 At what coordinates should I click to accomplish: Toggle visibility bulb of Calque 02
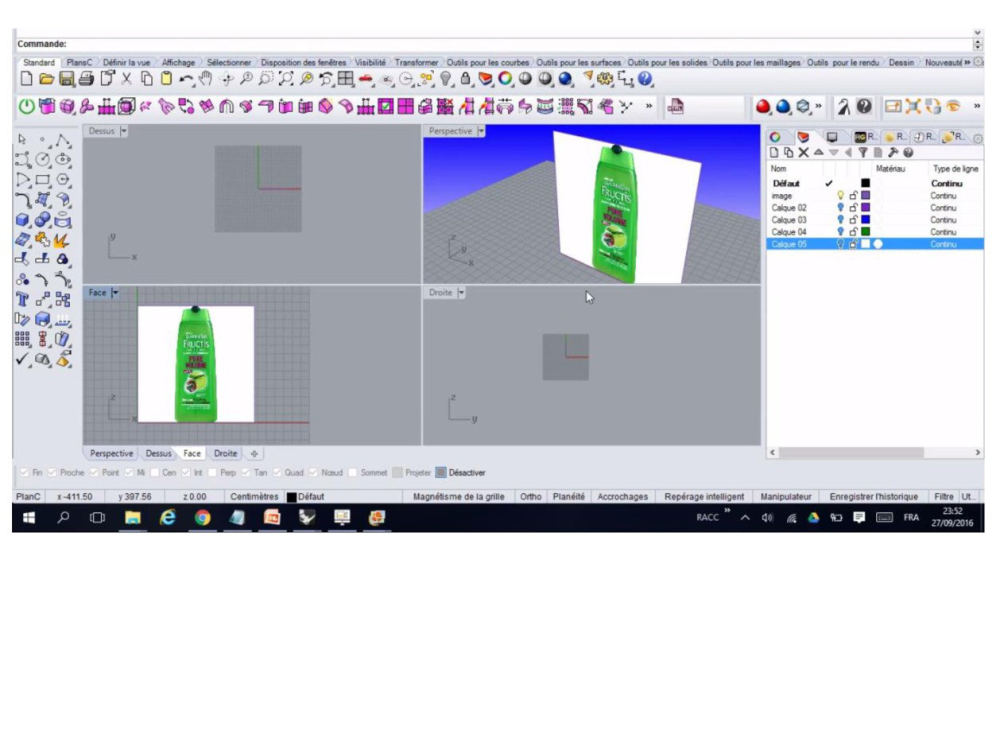841,208
